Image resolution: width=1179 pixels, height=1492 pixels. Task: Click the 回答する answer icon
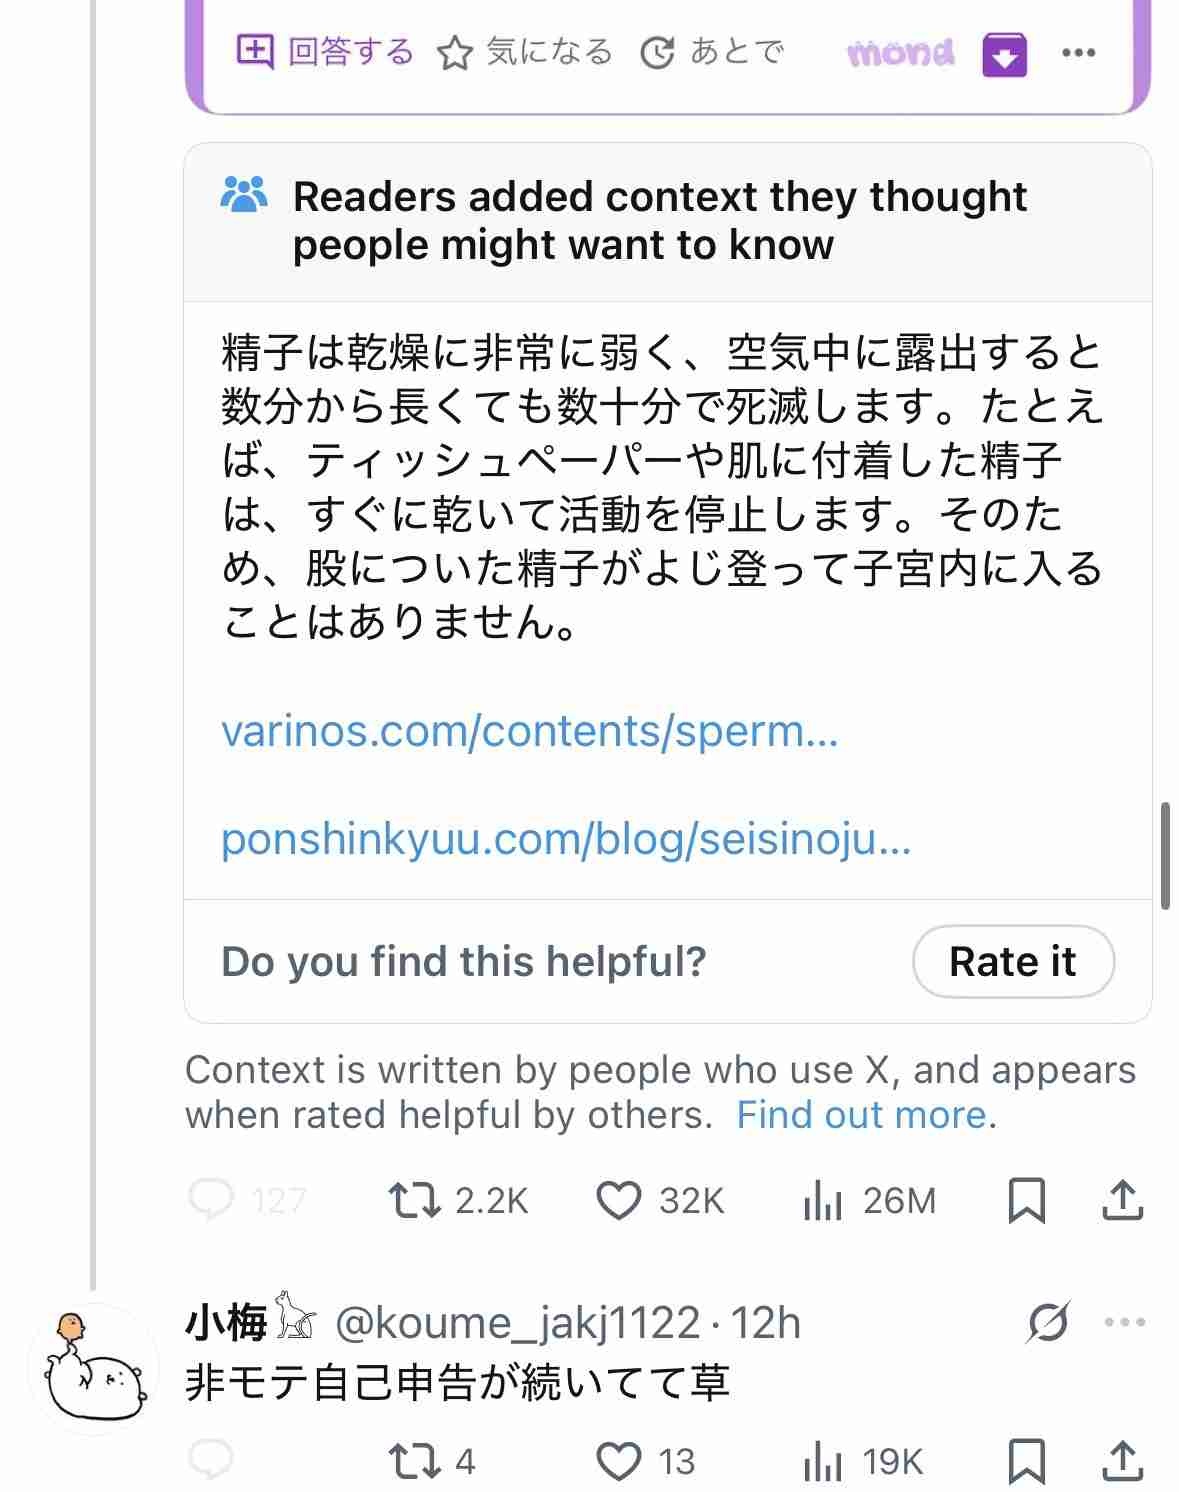[x=255, y=51]
